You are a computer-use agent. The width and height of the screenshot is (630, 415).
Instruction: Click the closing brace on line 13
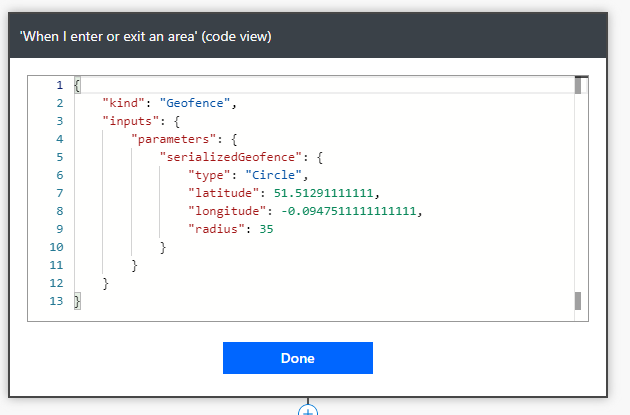(77, 301)
